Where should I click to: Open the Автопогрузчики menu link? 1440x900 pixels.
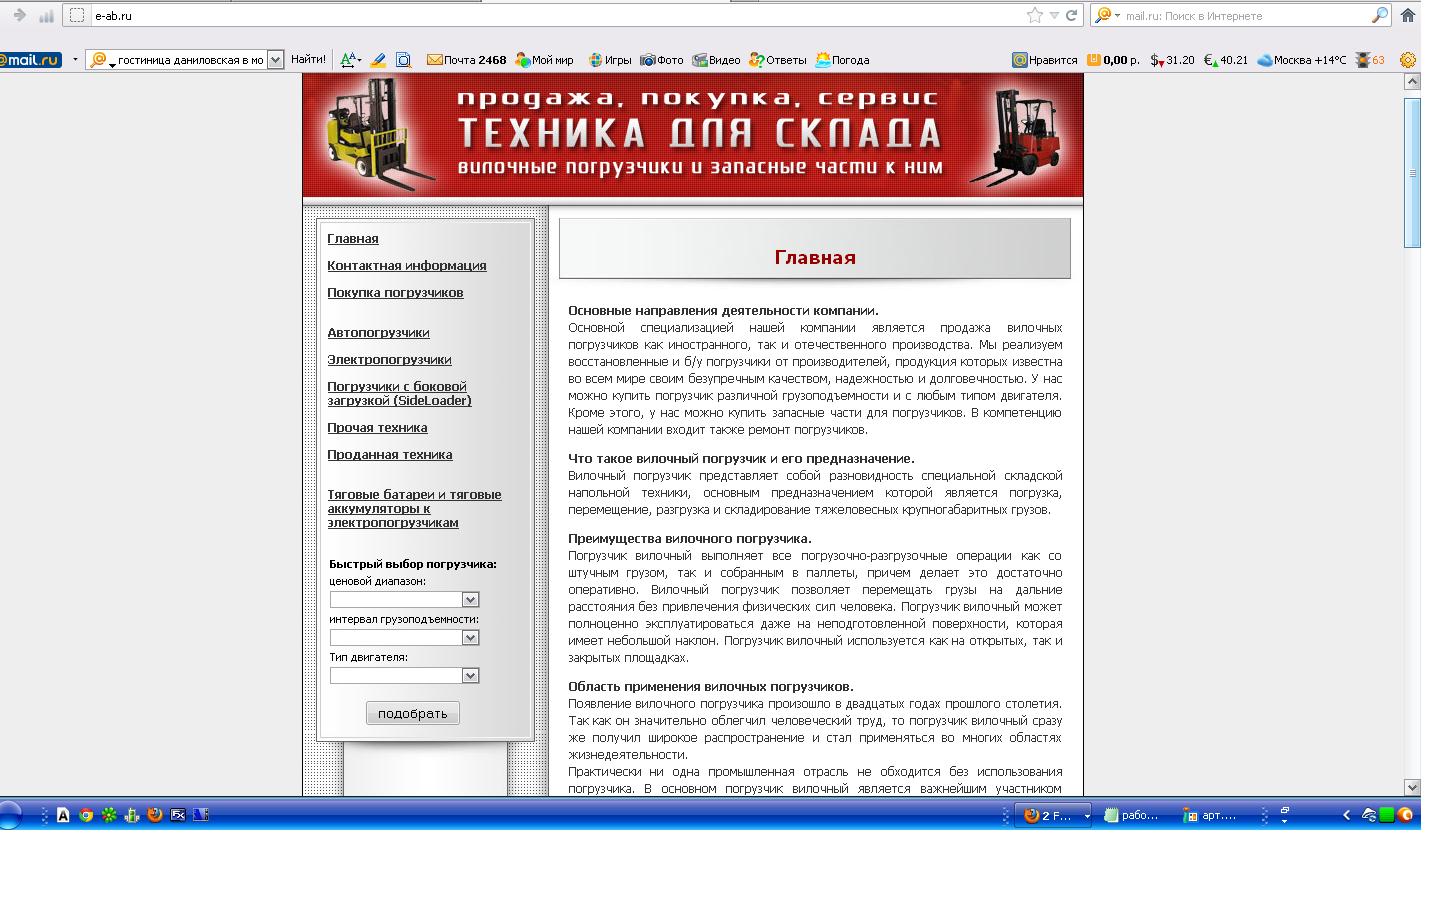[378, 333]
